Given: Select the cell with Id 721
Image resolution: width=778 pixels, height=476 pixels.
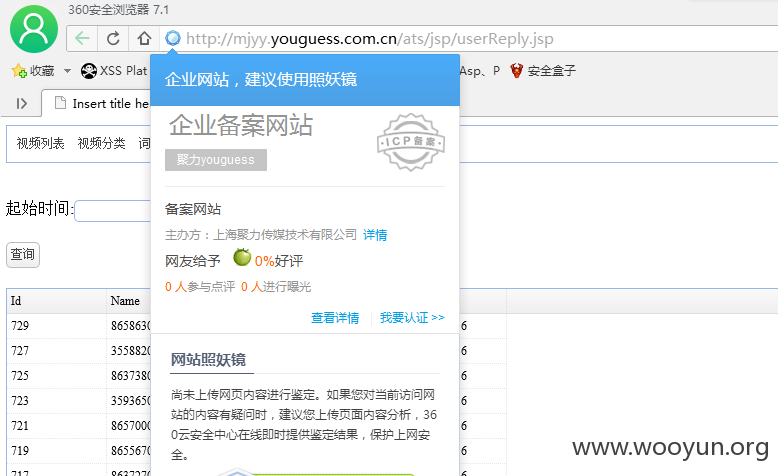Looking at the screenshot, I should coord(57,426).
